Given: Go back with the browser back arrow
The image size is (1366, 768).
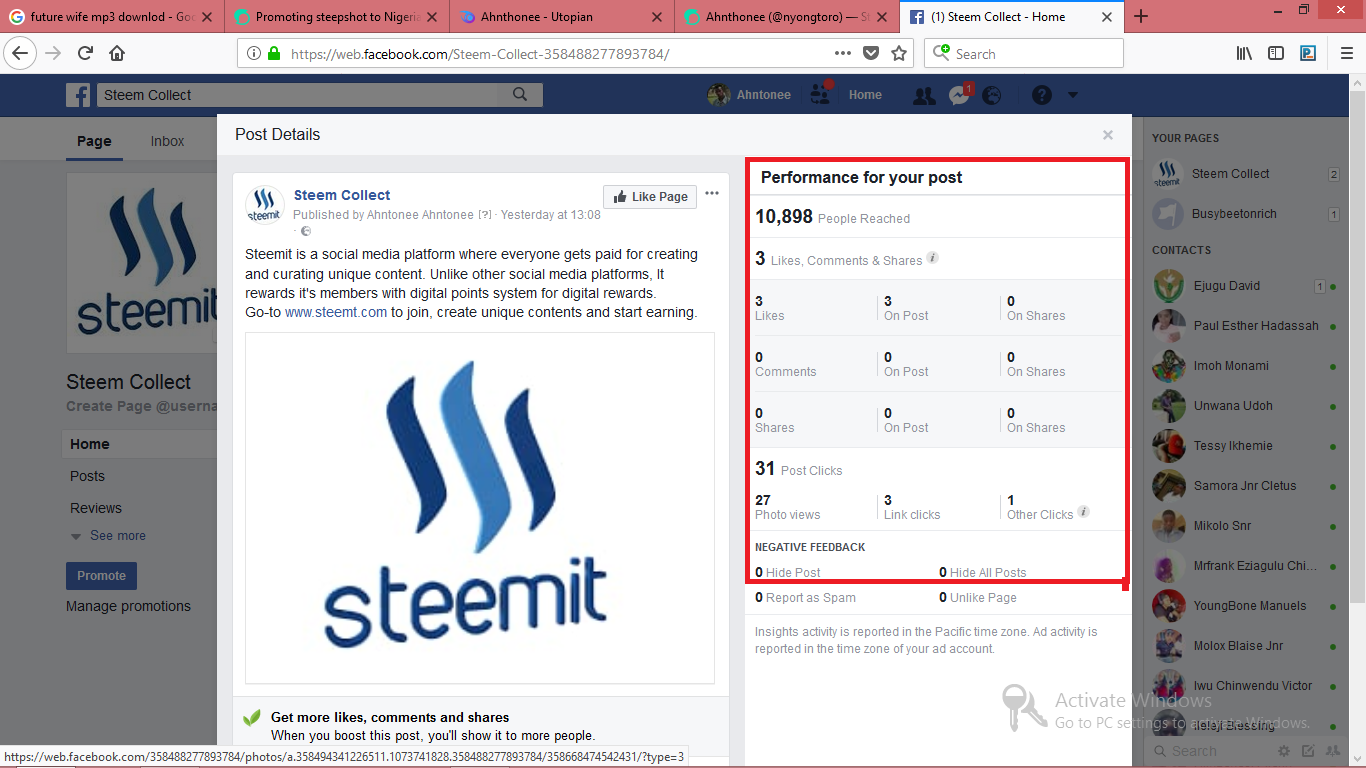Looking at the screenshot, I should [21, 53].
